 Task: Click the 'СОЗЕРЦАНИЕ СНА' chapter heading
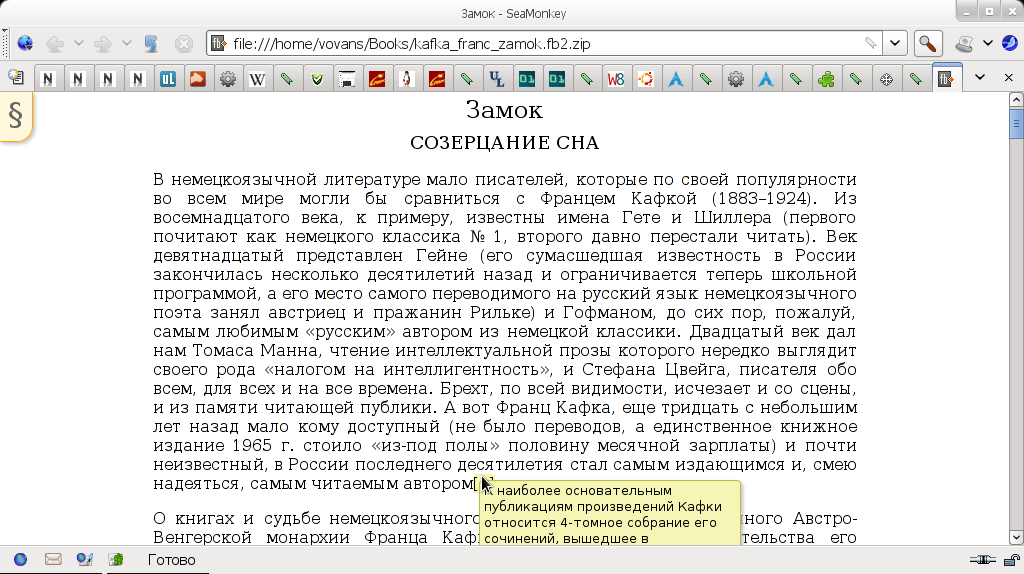coord(504,143)
